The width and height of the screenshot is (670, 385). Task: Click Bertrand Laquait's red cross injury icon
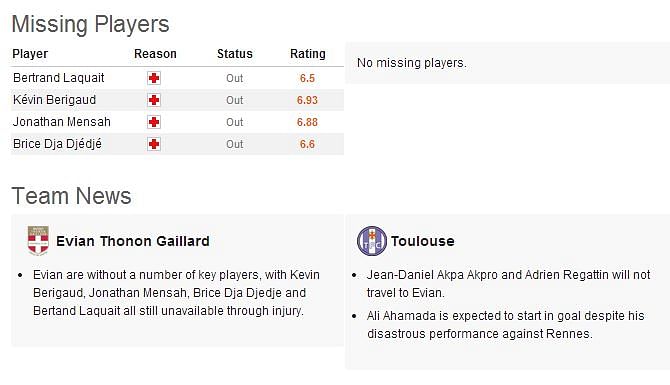click(x=154, y=78)
